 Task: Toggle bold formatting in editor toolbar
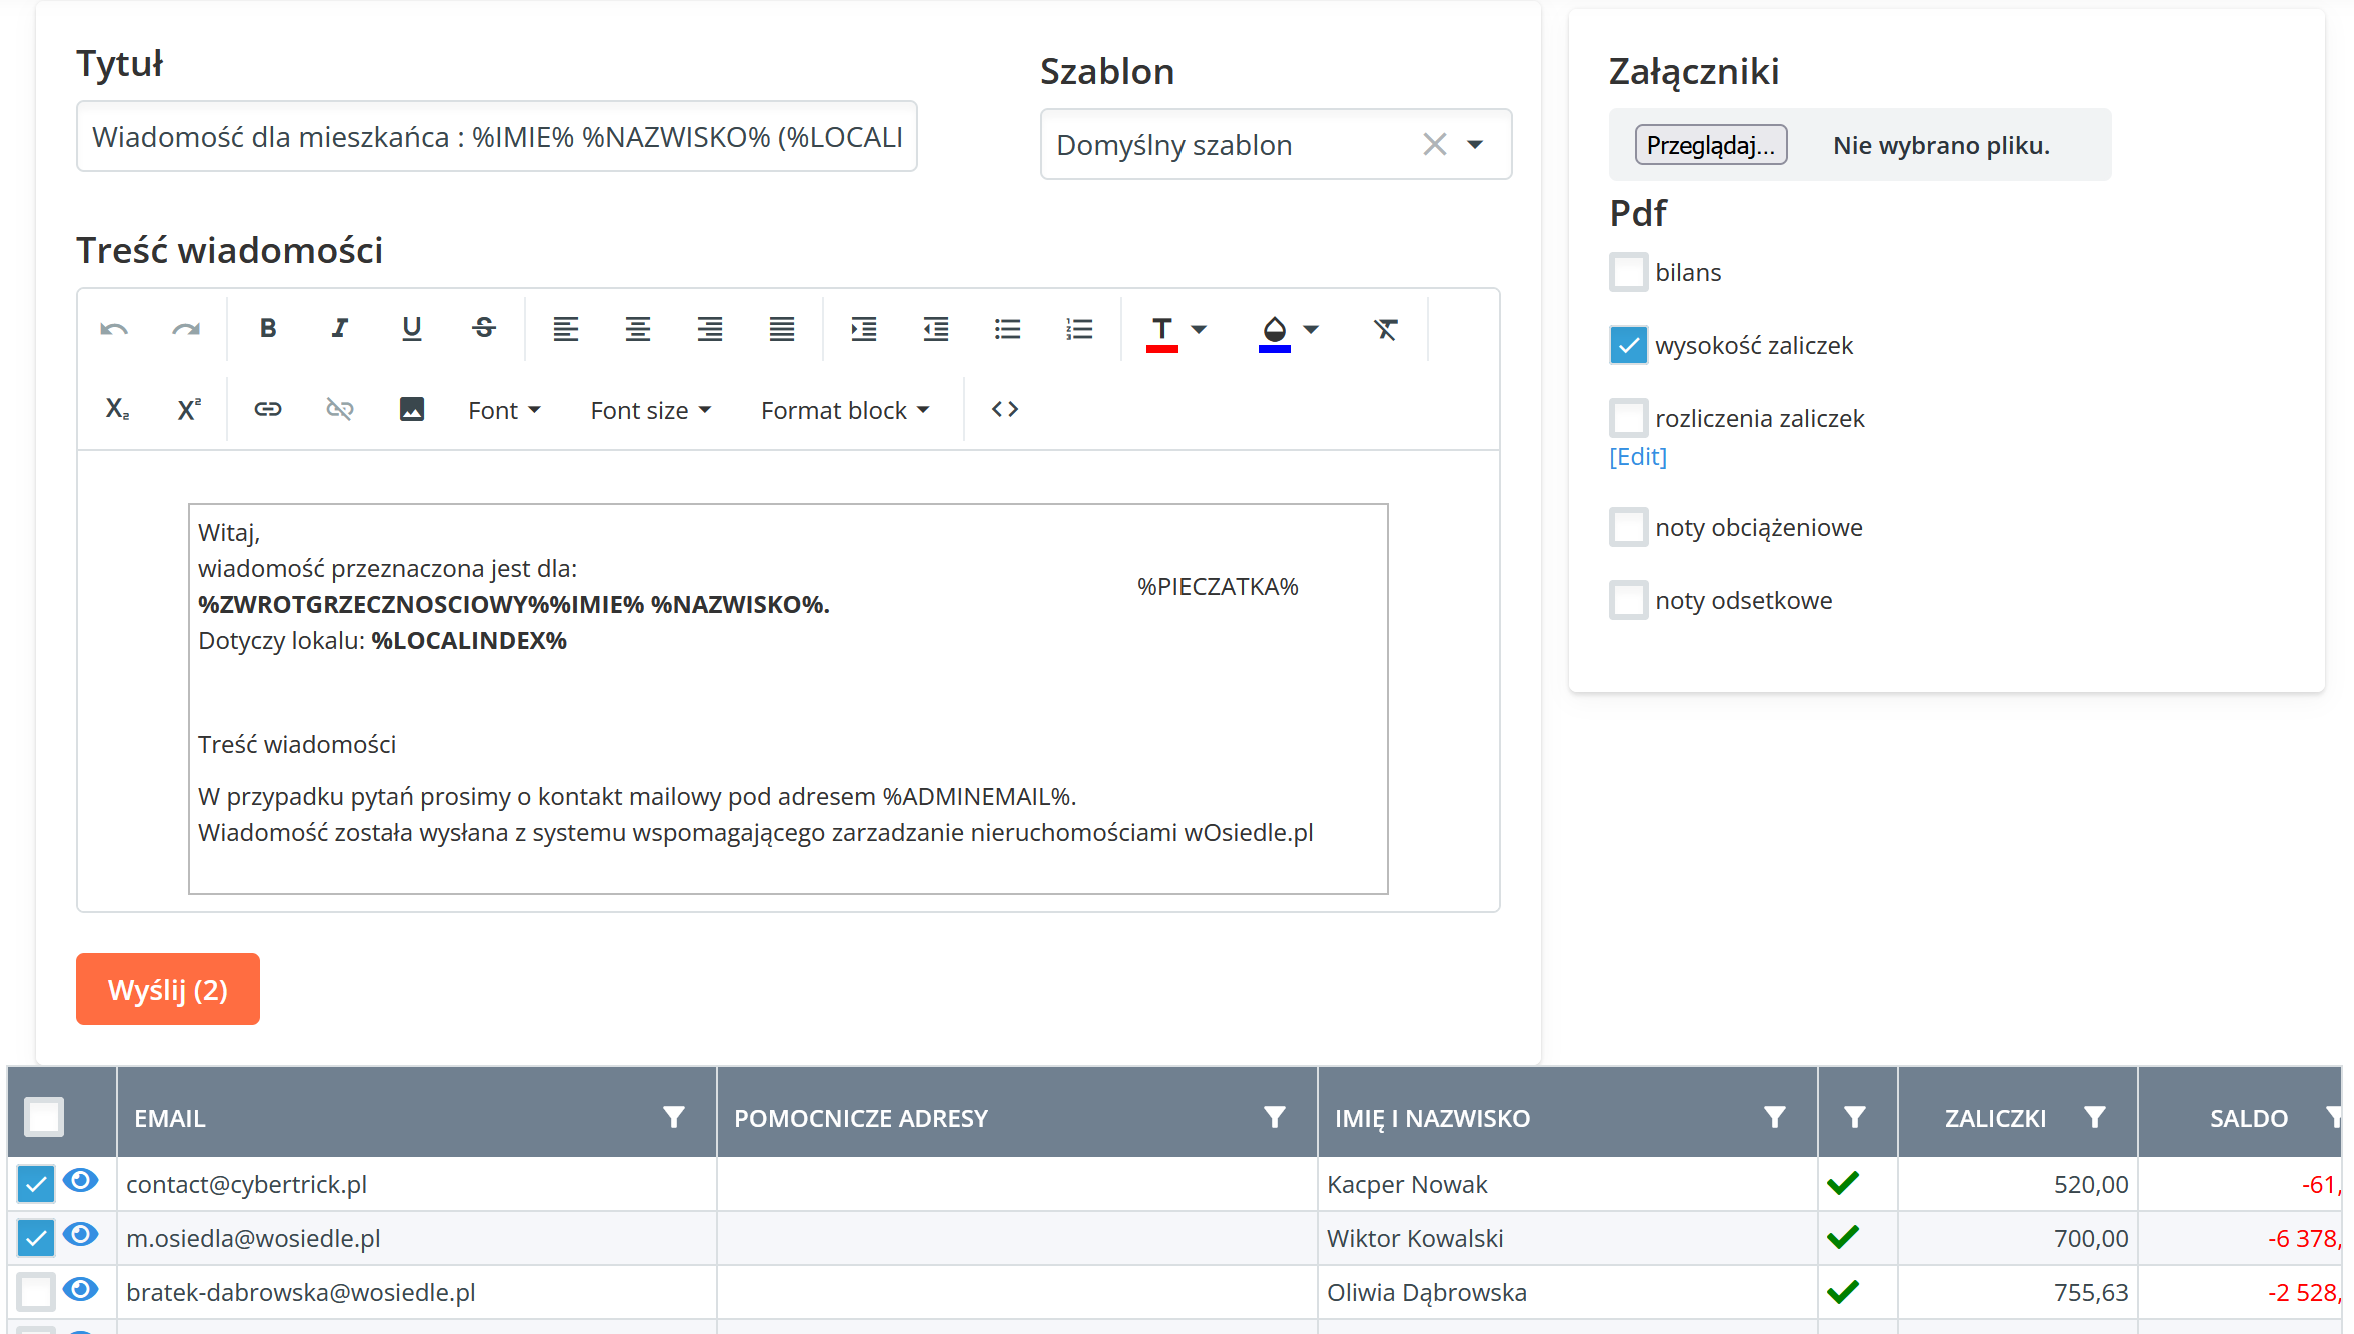(267, 328)
